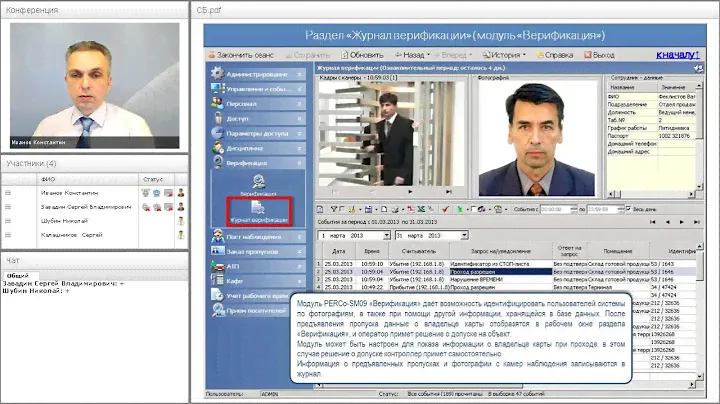Click the Обновить refresh toolbar button
This screenshot has width=720, height=404.
(x=361, y=55)
